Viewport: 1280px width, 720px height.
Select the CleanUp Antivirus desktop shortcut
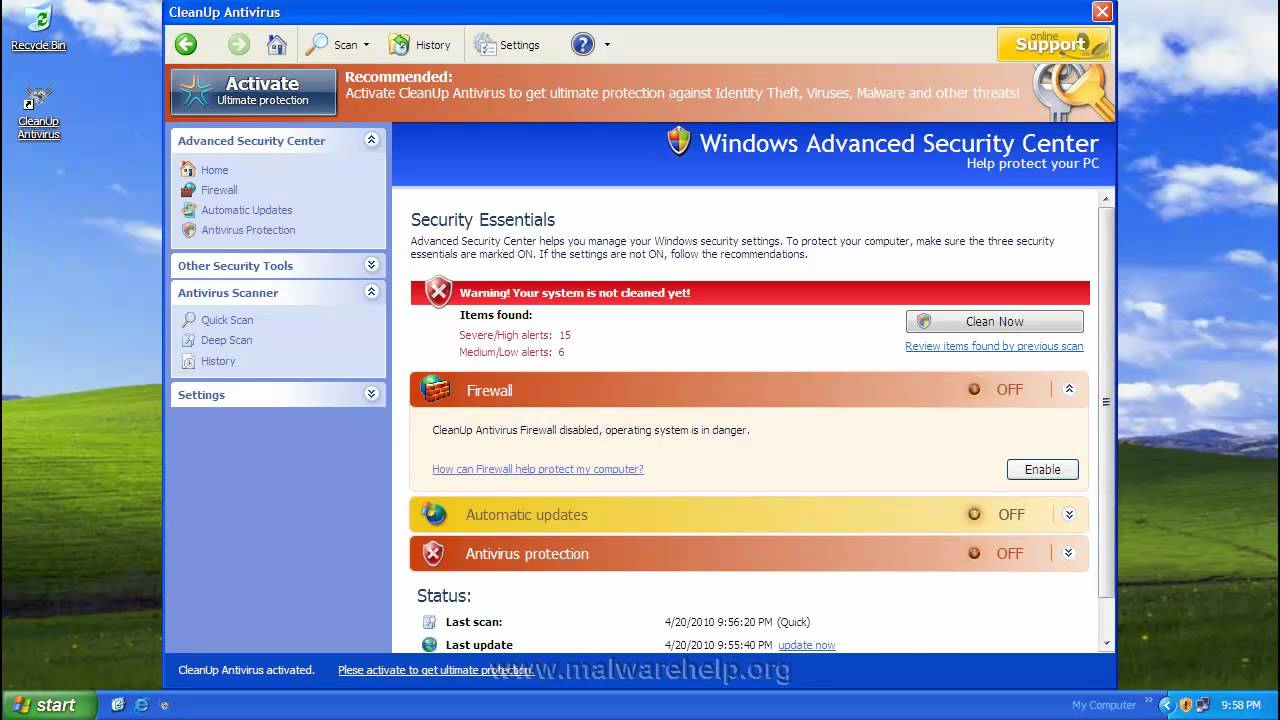click(x=38, y=113)
